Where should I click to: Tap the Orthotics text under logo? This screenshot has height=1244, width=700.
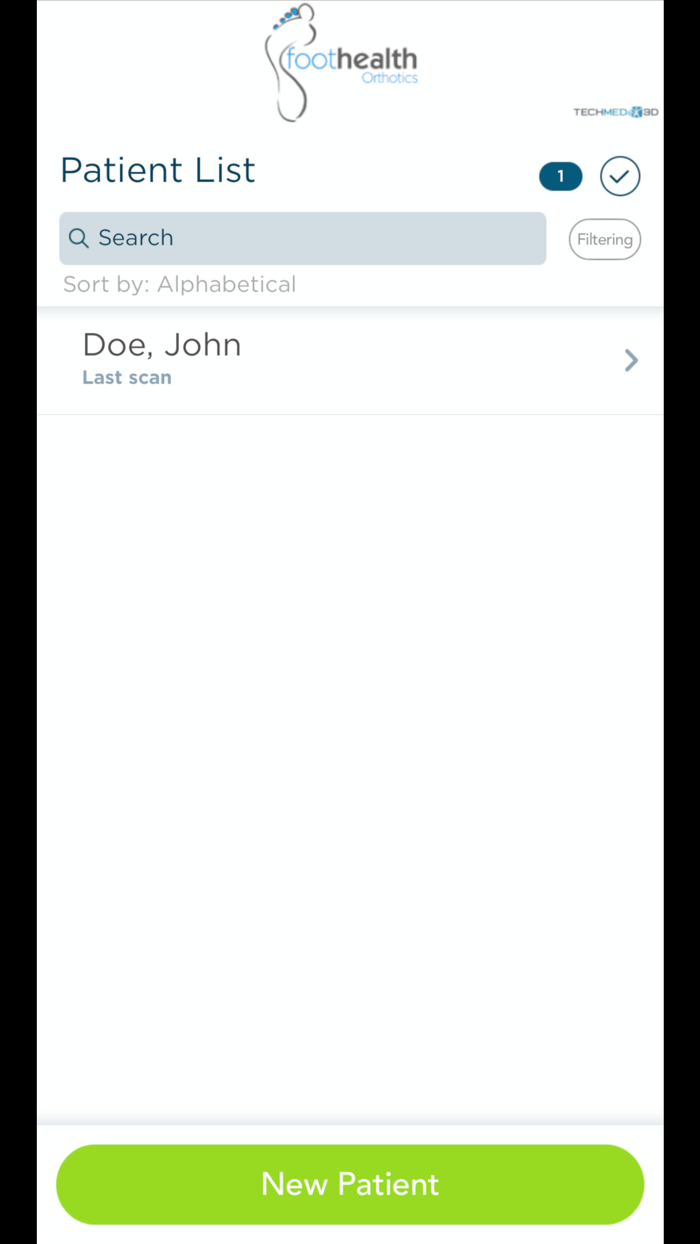(x=390, y=78)
